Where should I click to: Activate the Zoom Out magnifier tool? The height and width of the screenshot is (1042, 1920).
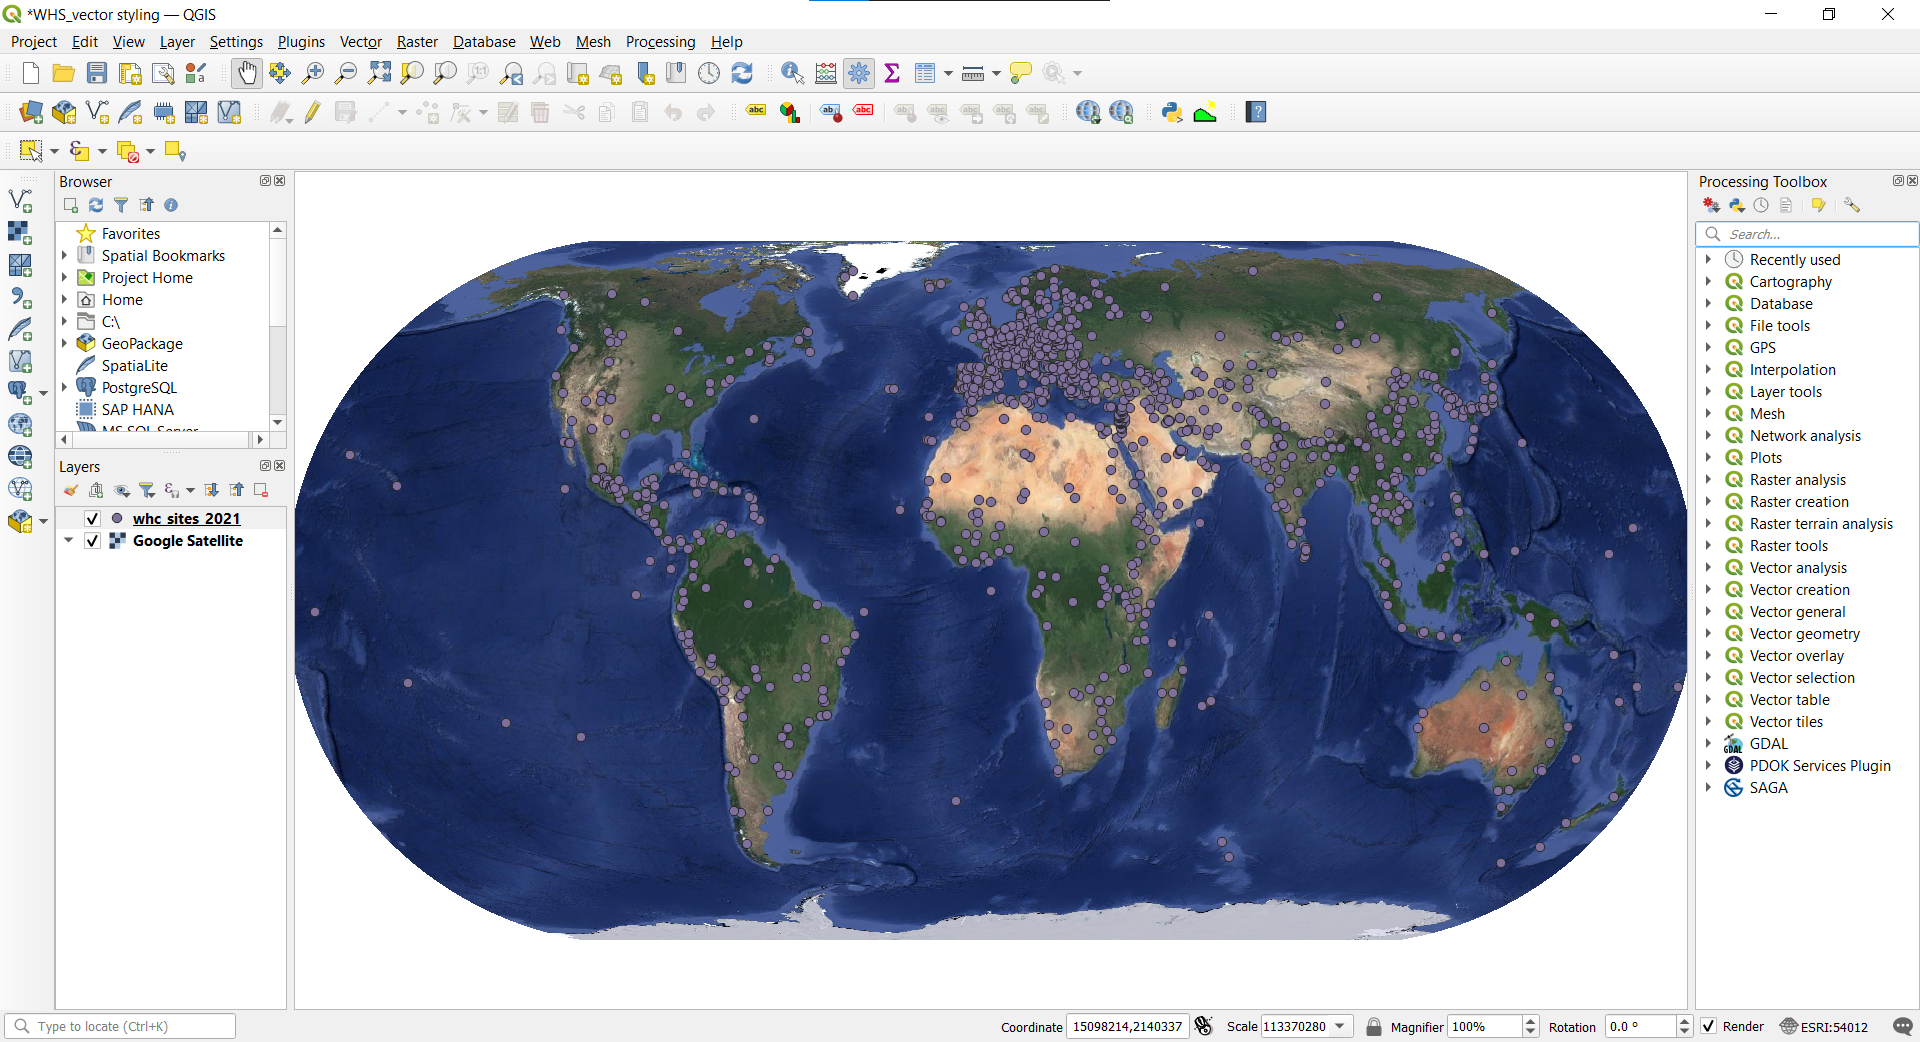(346, 73)
